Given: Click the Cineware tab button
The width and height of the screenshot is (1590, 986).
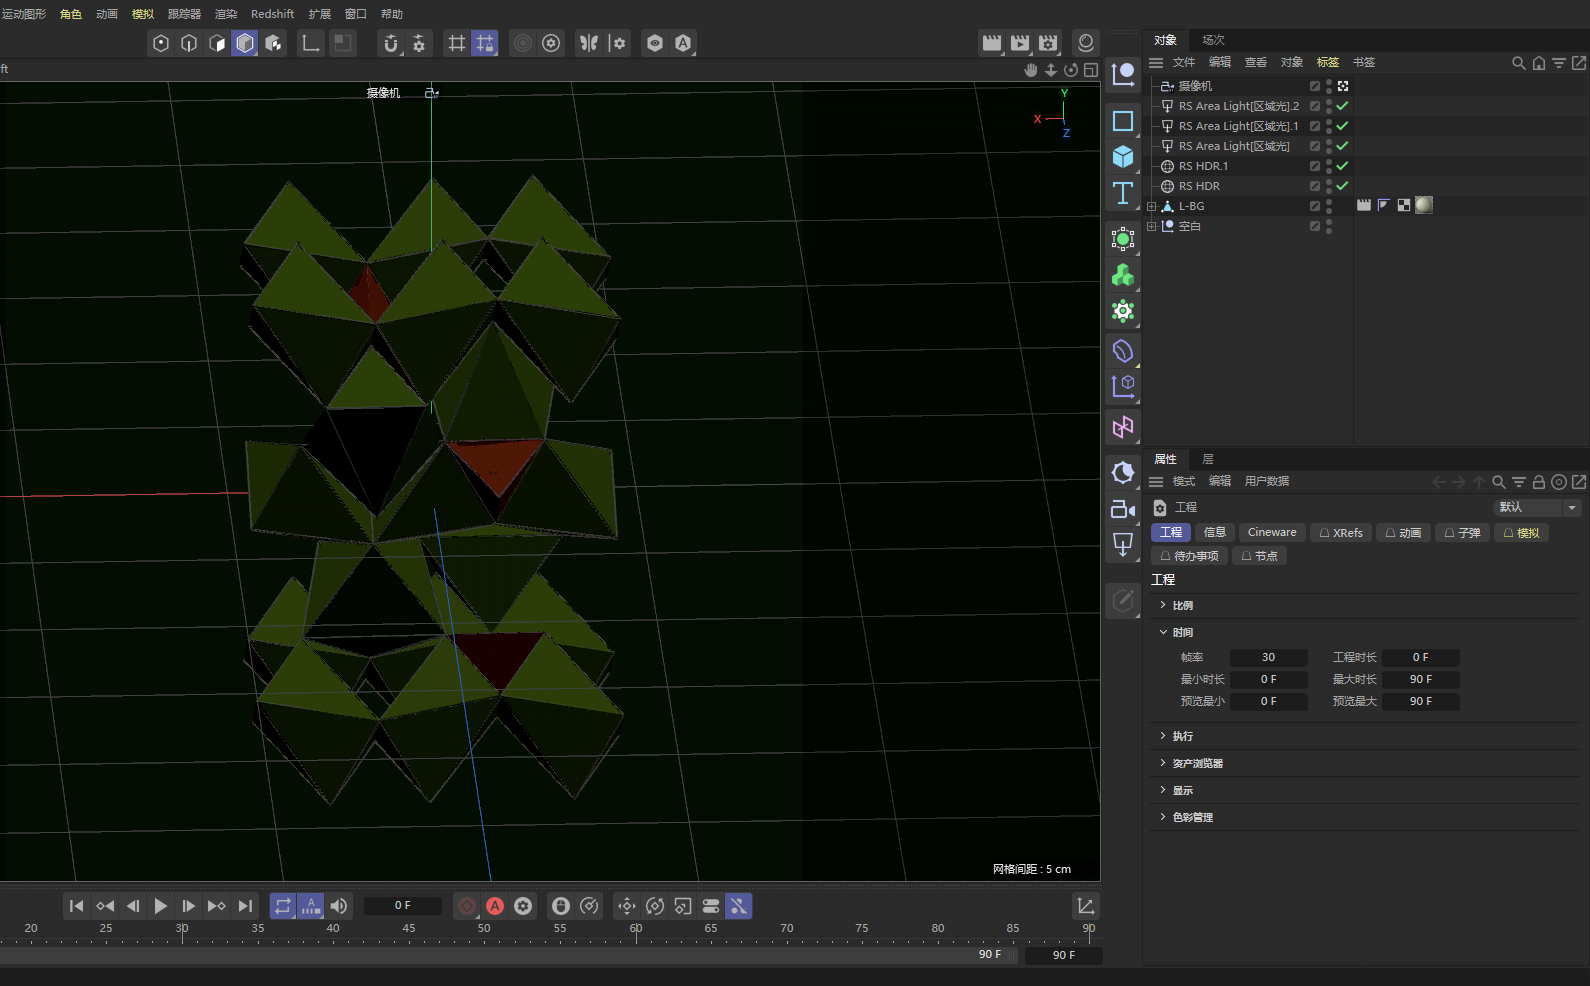Looking at the screenshot, I should coord(1272,533).
